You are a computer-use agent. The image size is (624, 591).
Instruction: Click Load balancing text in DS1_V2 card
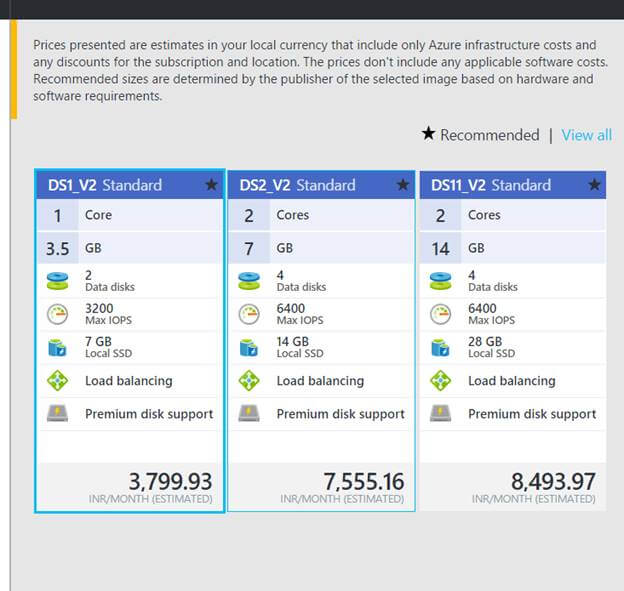129,381
